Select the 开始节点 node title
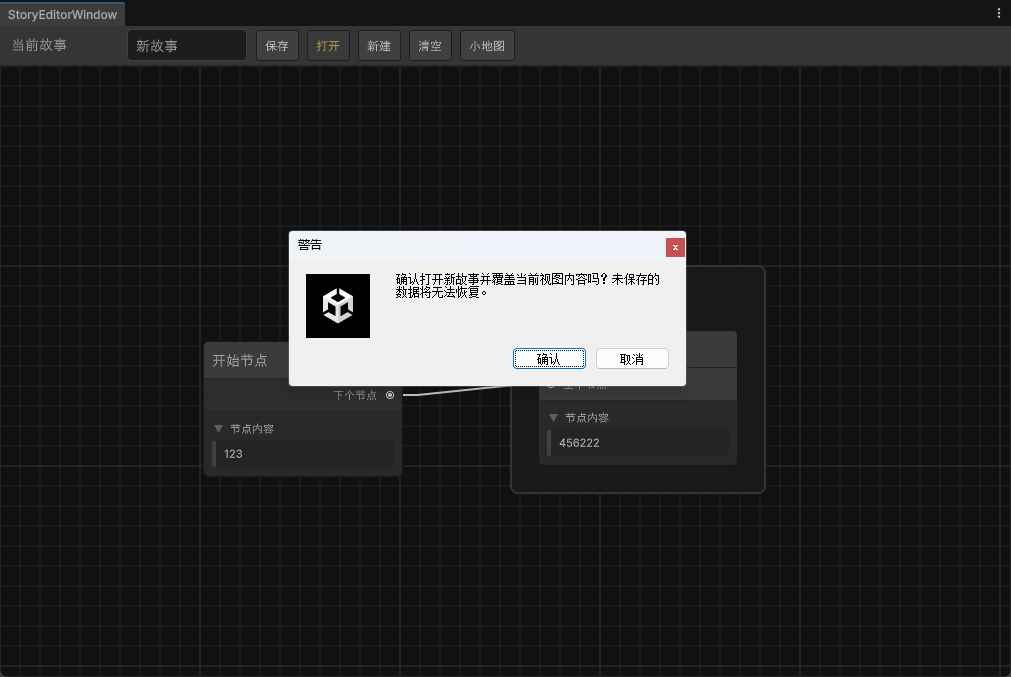 point(240,361)
